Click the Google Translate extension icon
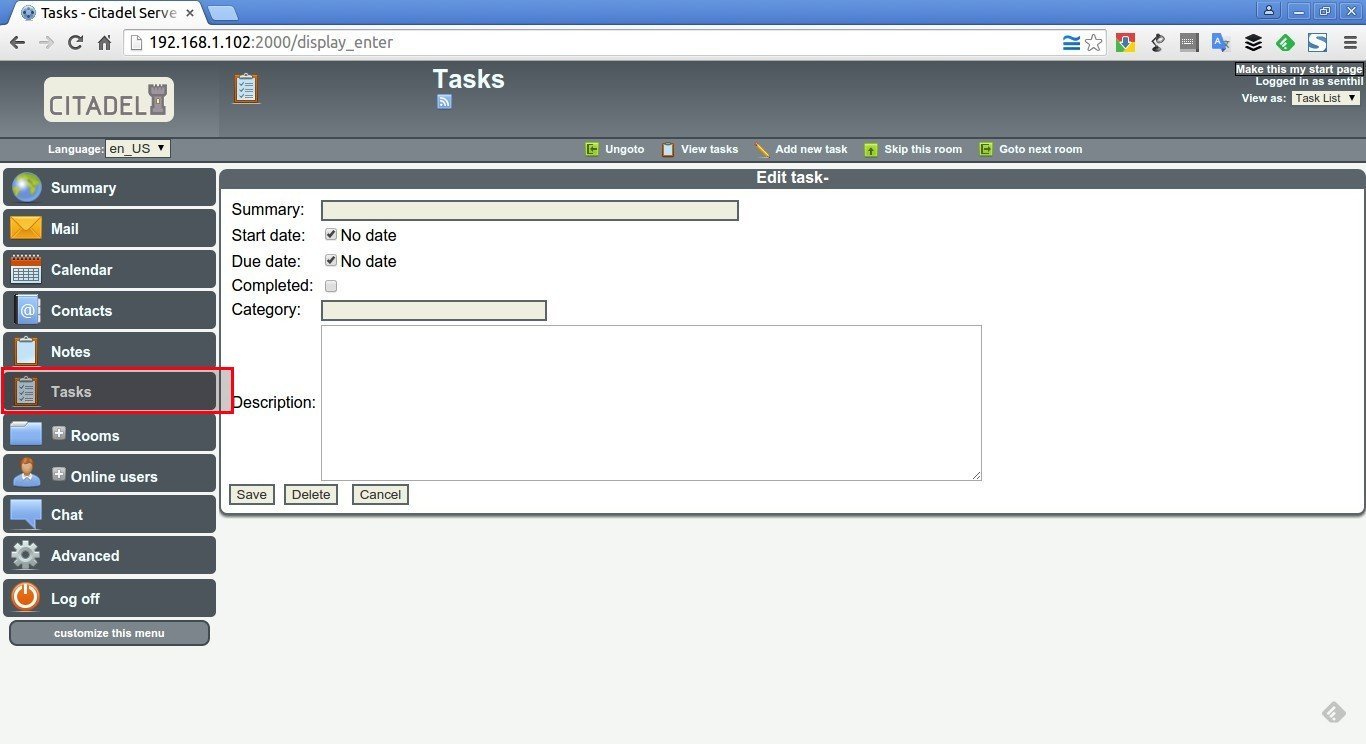The height and width of the screenshot is (744, 1366). coord(1221,42)
